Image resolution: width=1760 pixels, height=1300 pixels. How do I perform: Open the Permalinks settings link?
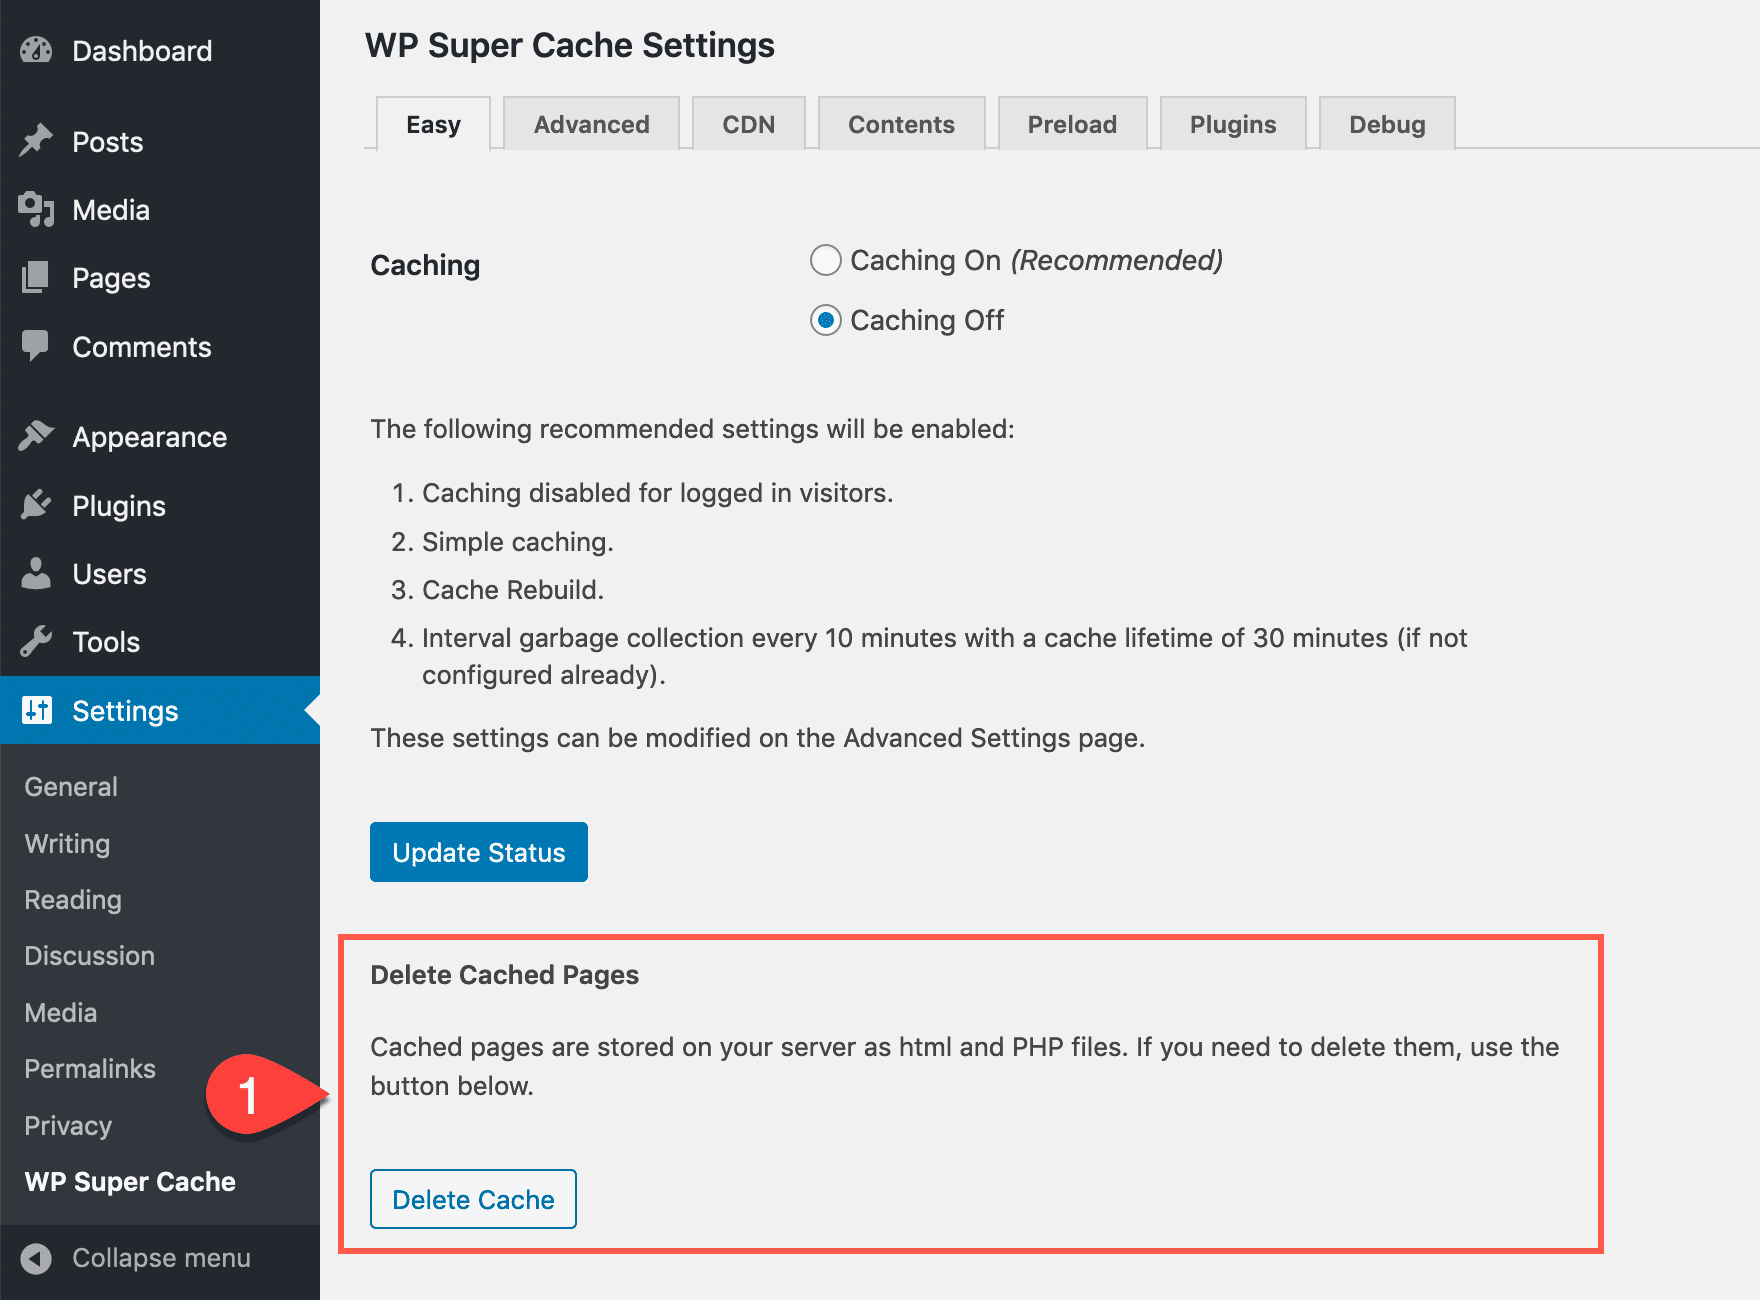[x=89, y=1068]
